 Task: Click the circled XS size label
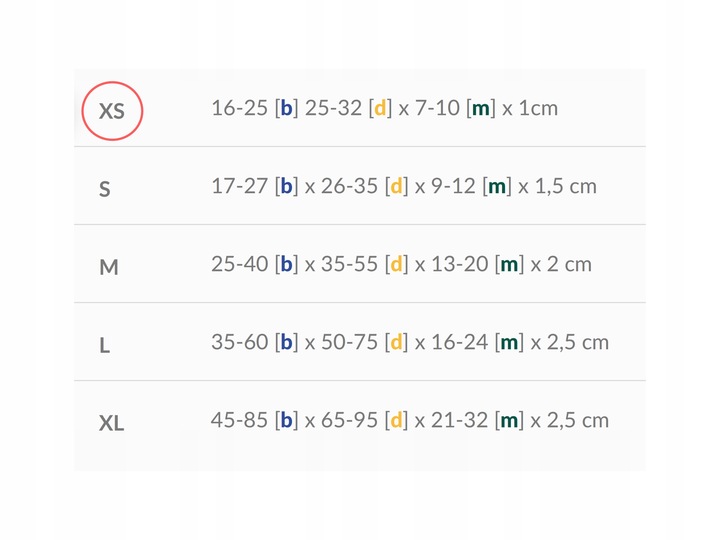(112, 109)
